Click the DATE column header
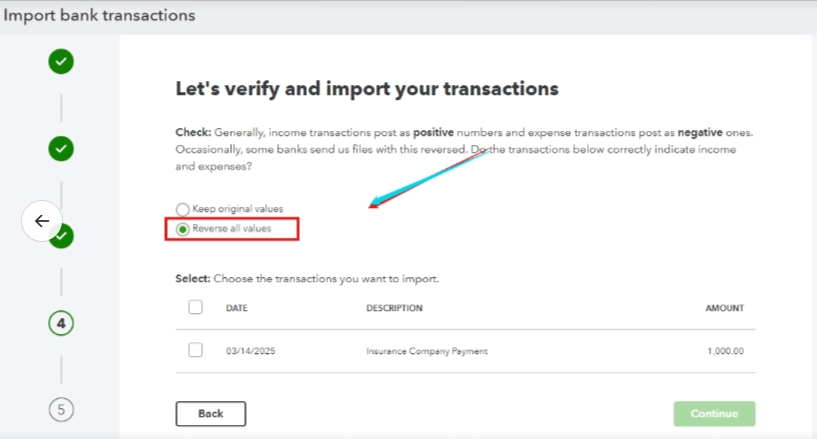This screenshot has width=817, height=439. [237, 308]
